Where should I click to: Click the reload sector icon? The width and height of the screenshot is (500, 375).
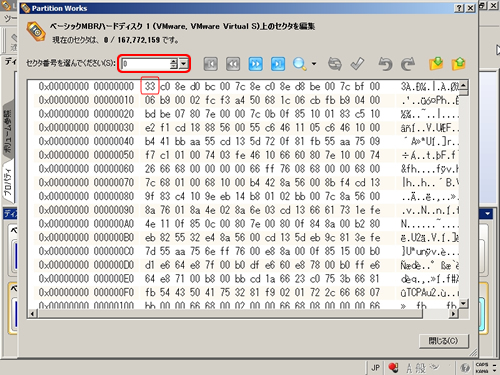(335, 64)
